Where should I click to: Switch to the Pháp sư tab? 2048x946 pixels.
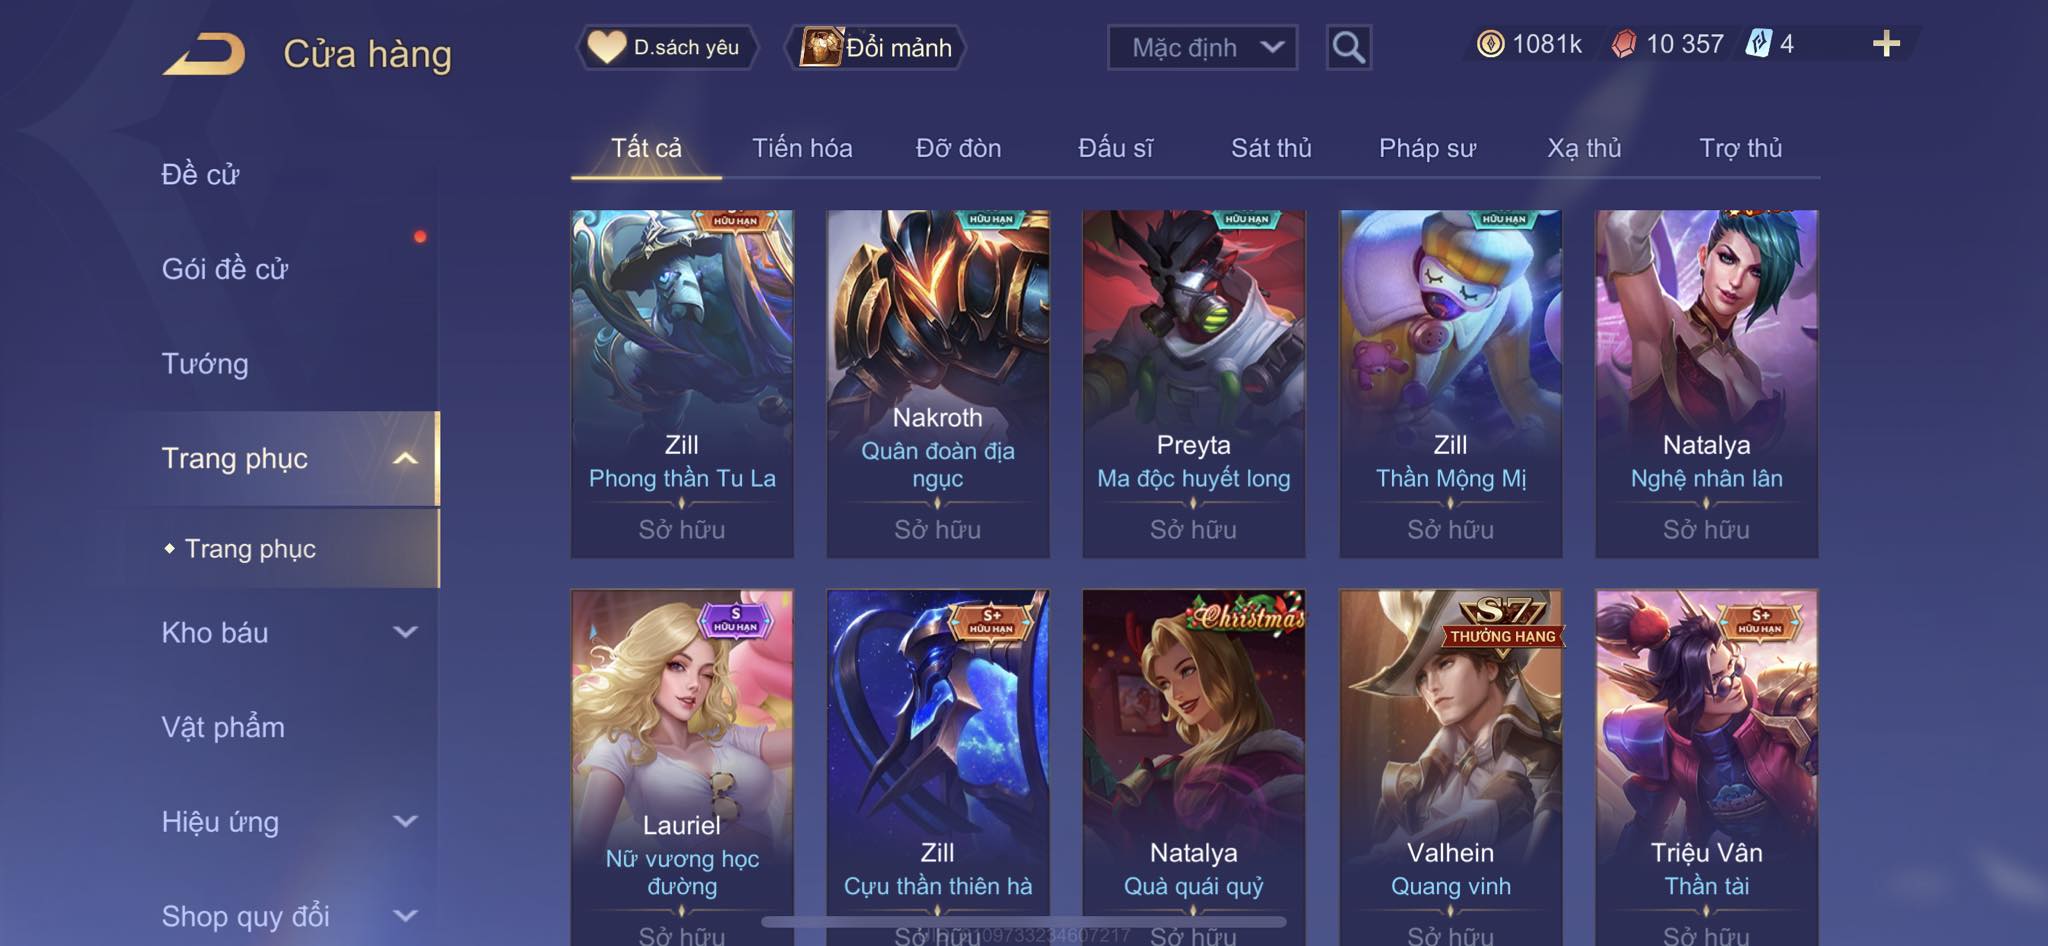tap(1427, 148)
